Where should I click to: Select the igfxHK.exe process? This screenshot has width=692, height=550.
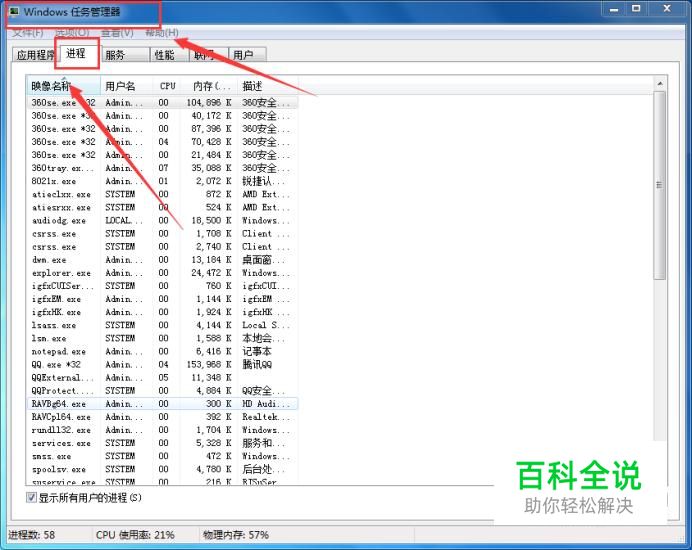[x=162, y=312]
